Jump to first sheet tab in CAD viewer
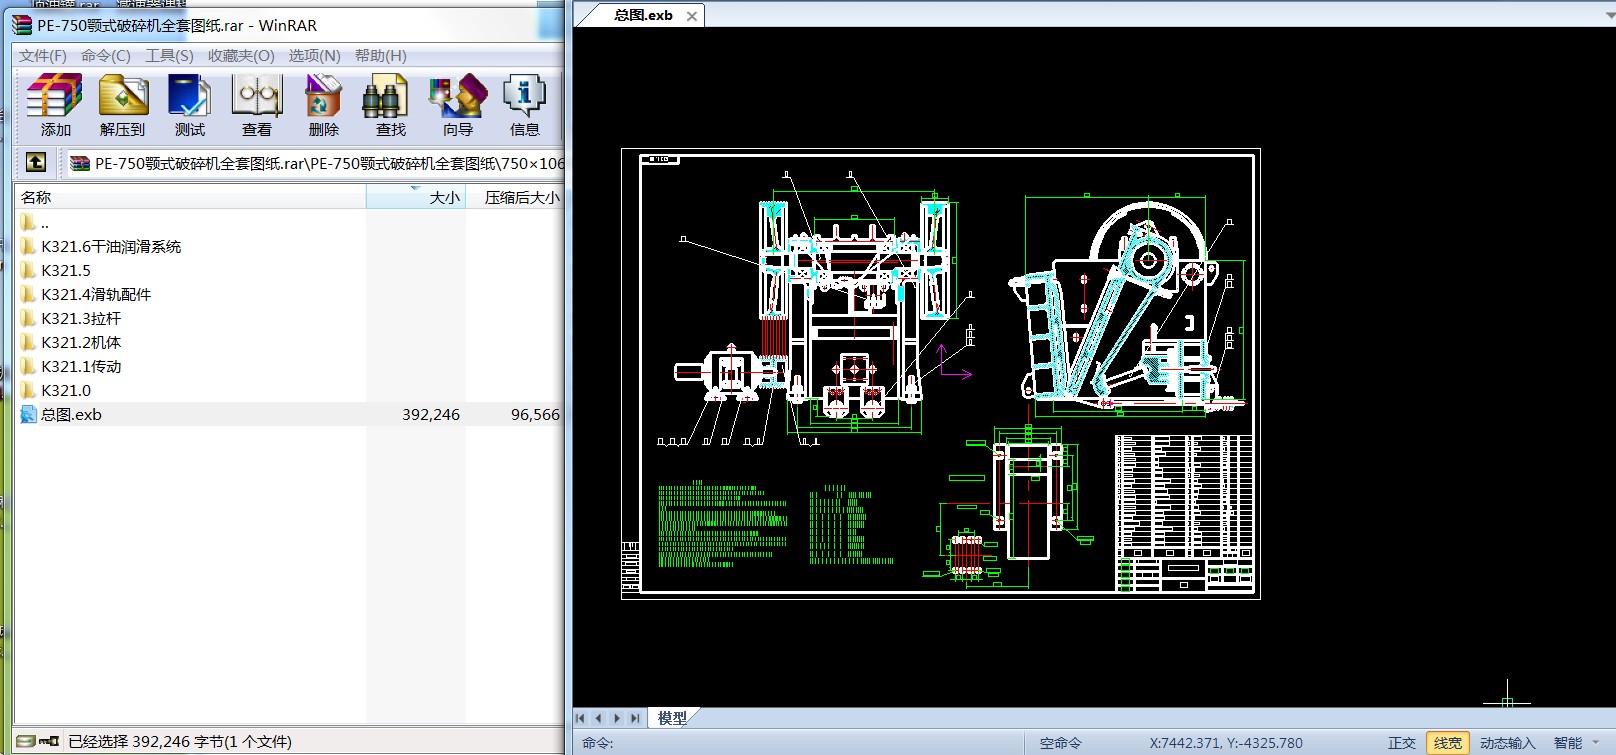Viewport: 1616px width, 755px height. [x=580, y=718]
